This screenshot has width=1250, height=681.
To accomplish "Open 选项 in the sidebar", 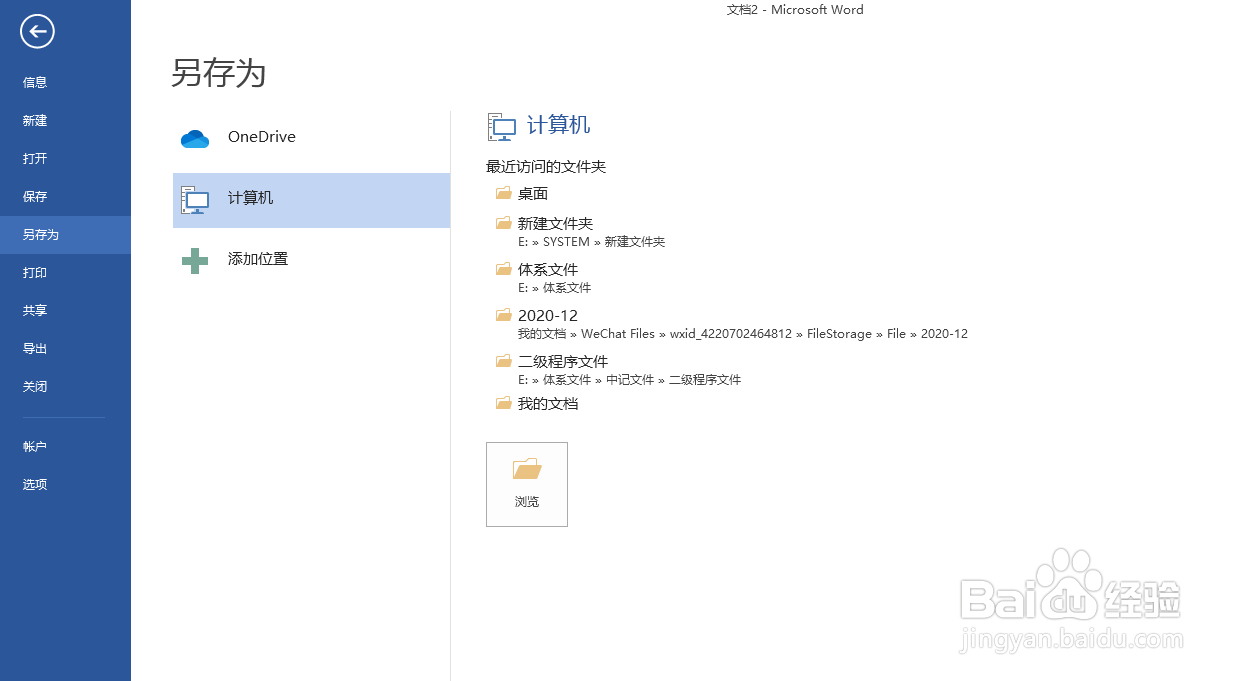I will 65,484.
